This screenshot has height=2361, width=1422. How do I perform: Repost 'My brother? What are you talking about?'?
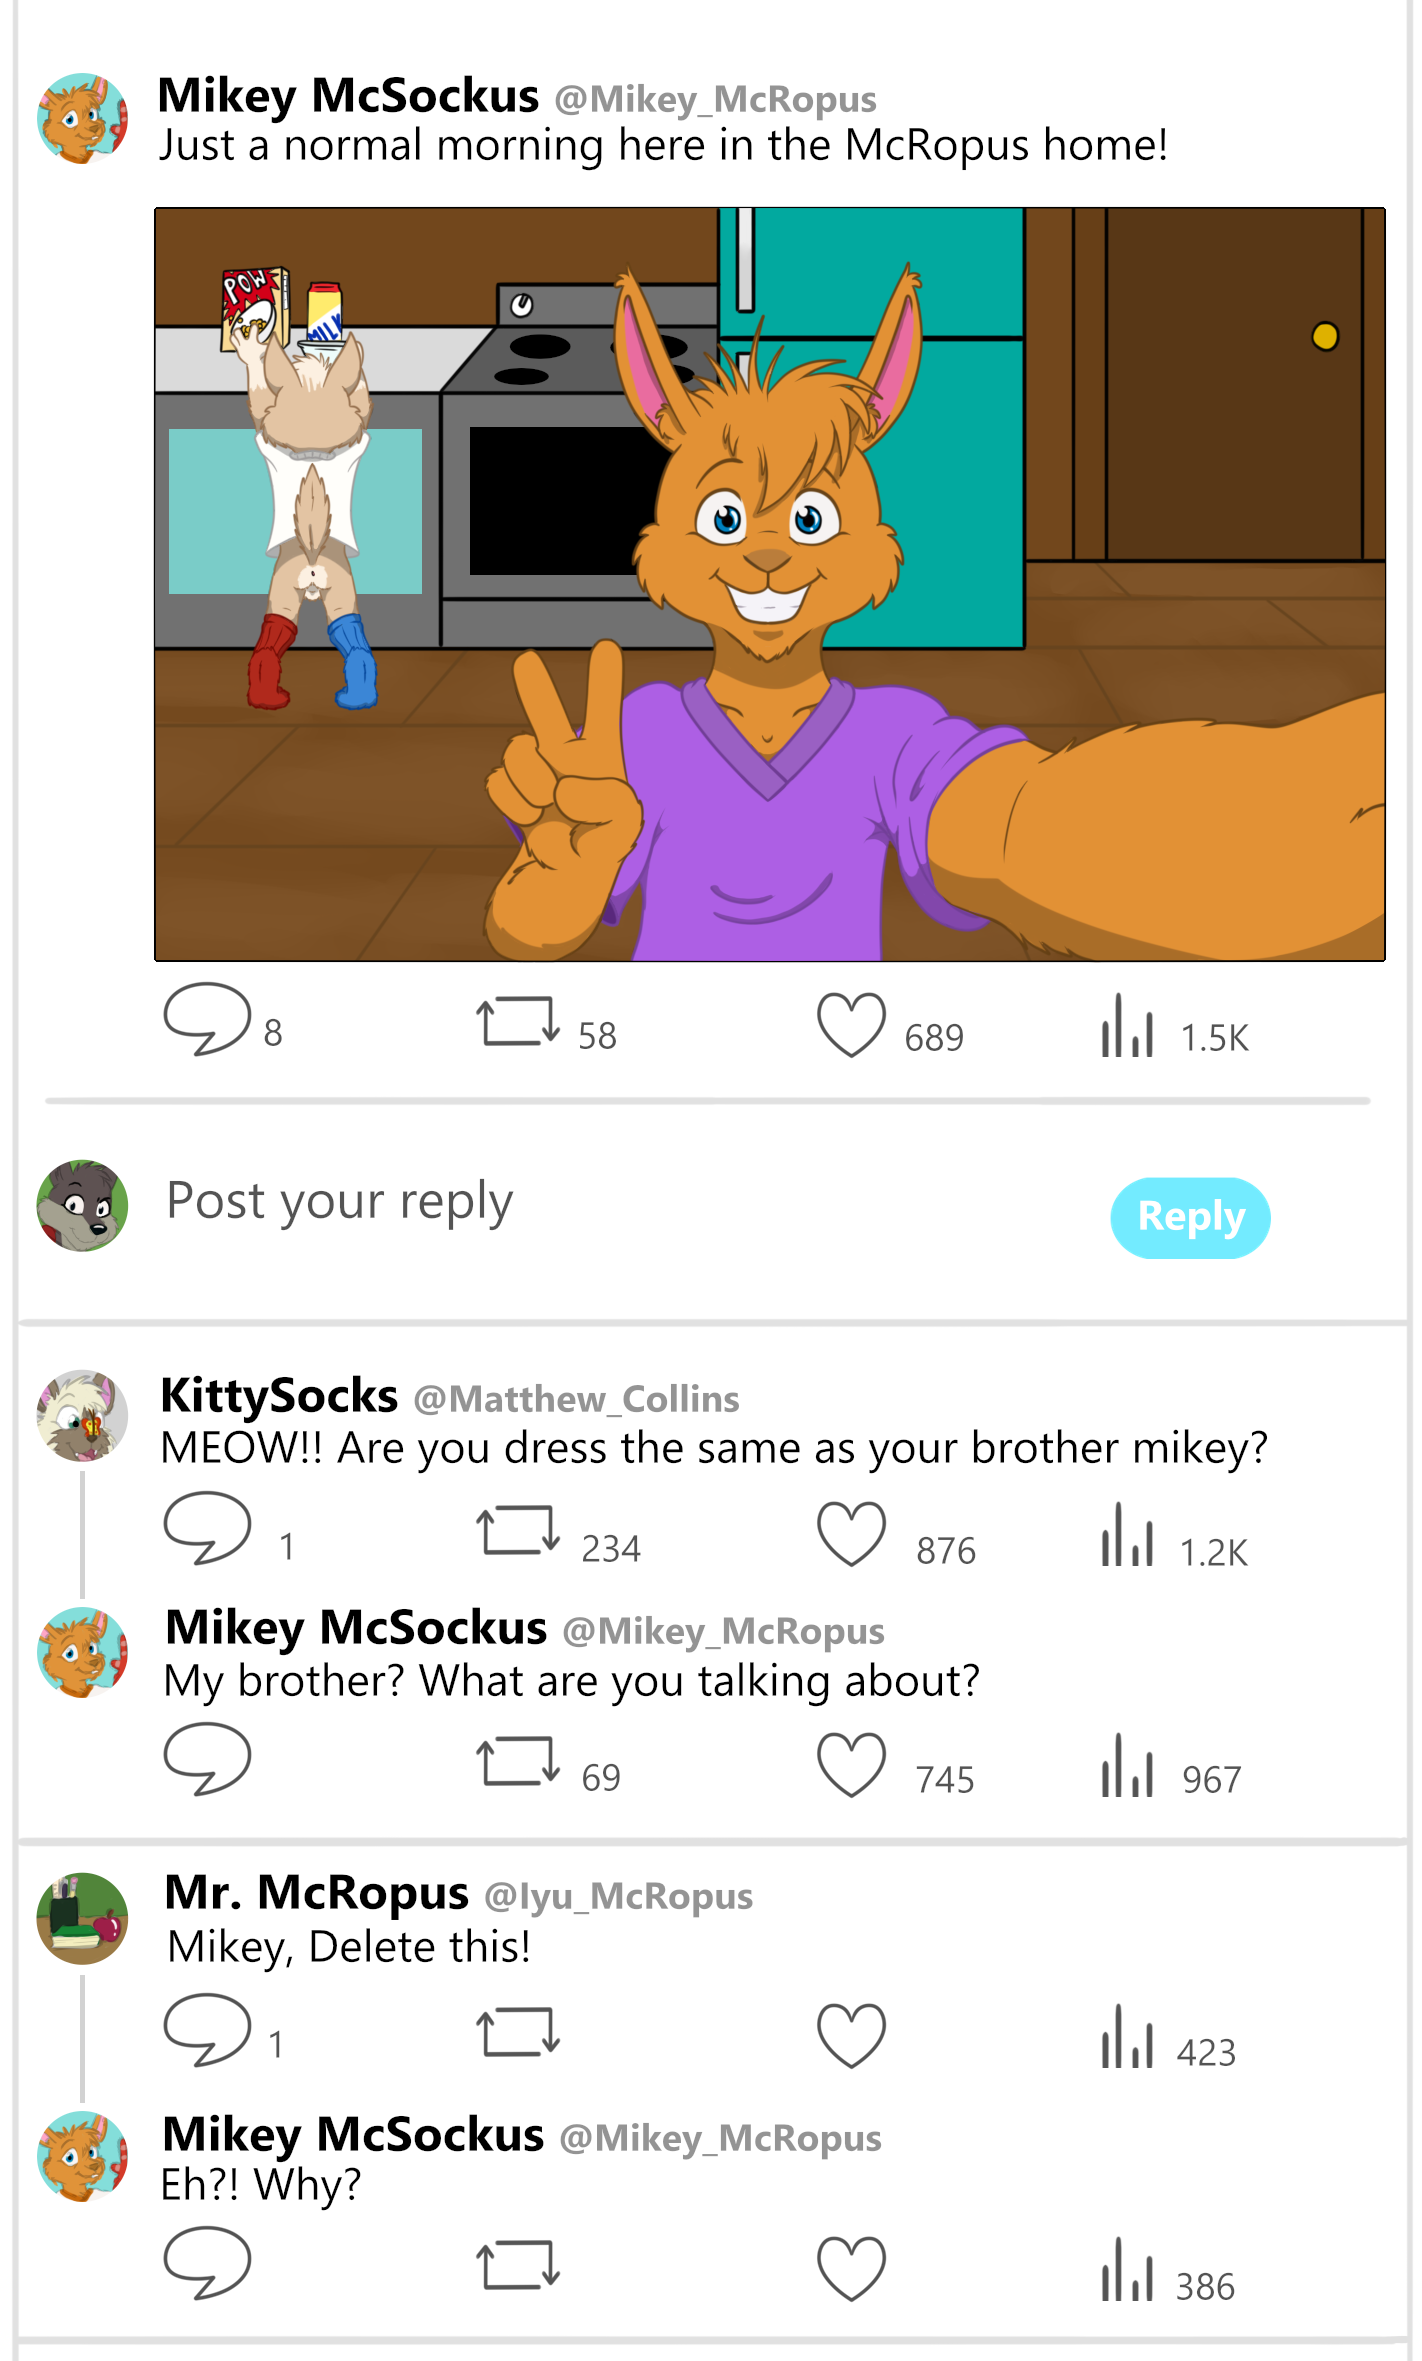[517, 1761]
